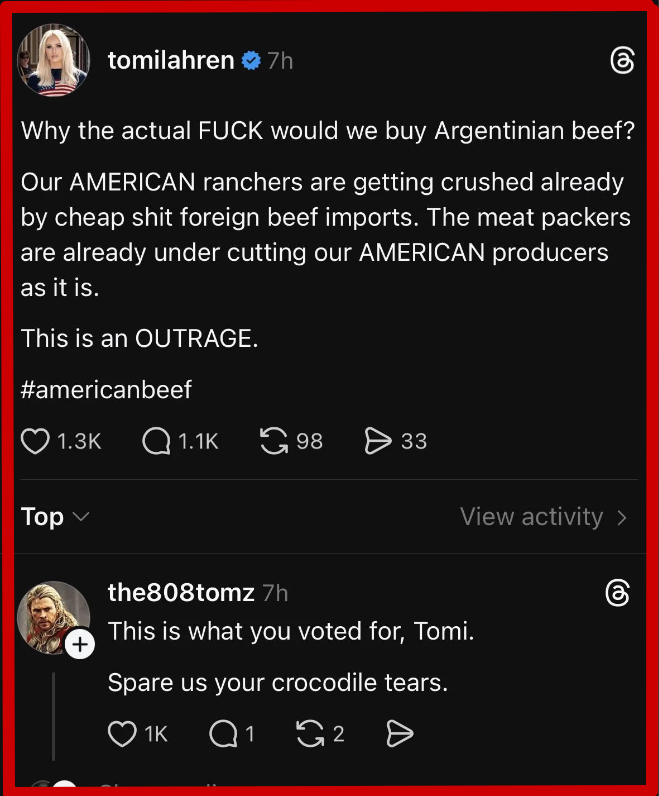Follow the808tomz using the plus badge
The height and width of the screenshot is (796, 659).
click(80, 646)
